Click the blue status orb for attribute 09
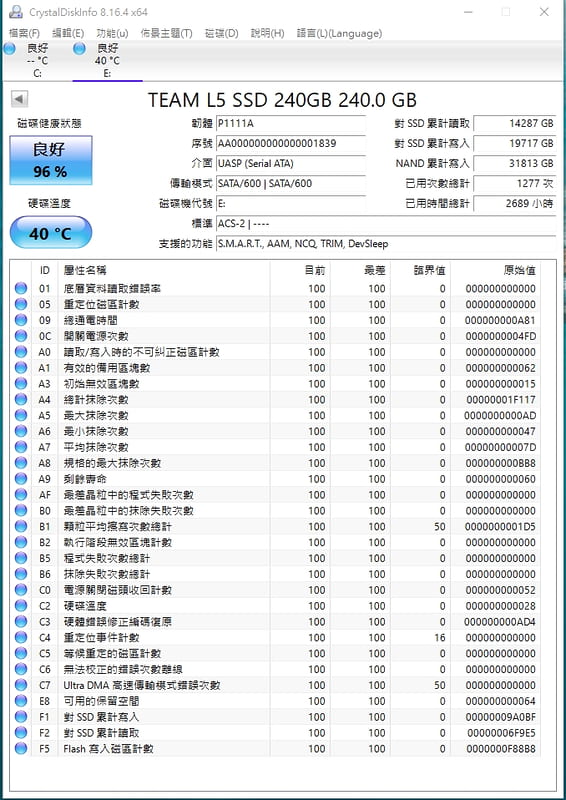This screenshot has height=800, width=566. tap(21, 320)
